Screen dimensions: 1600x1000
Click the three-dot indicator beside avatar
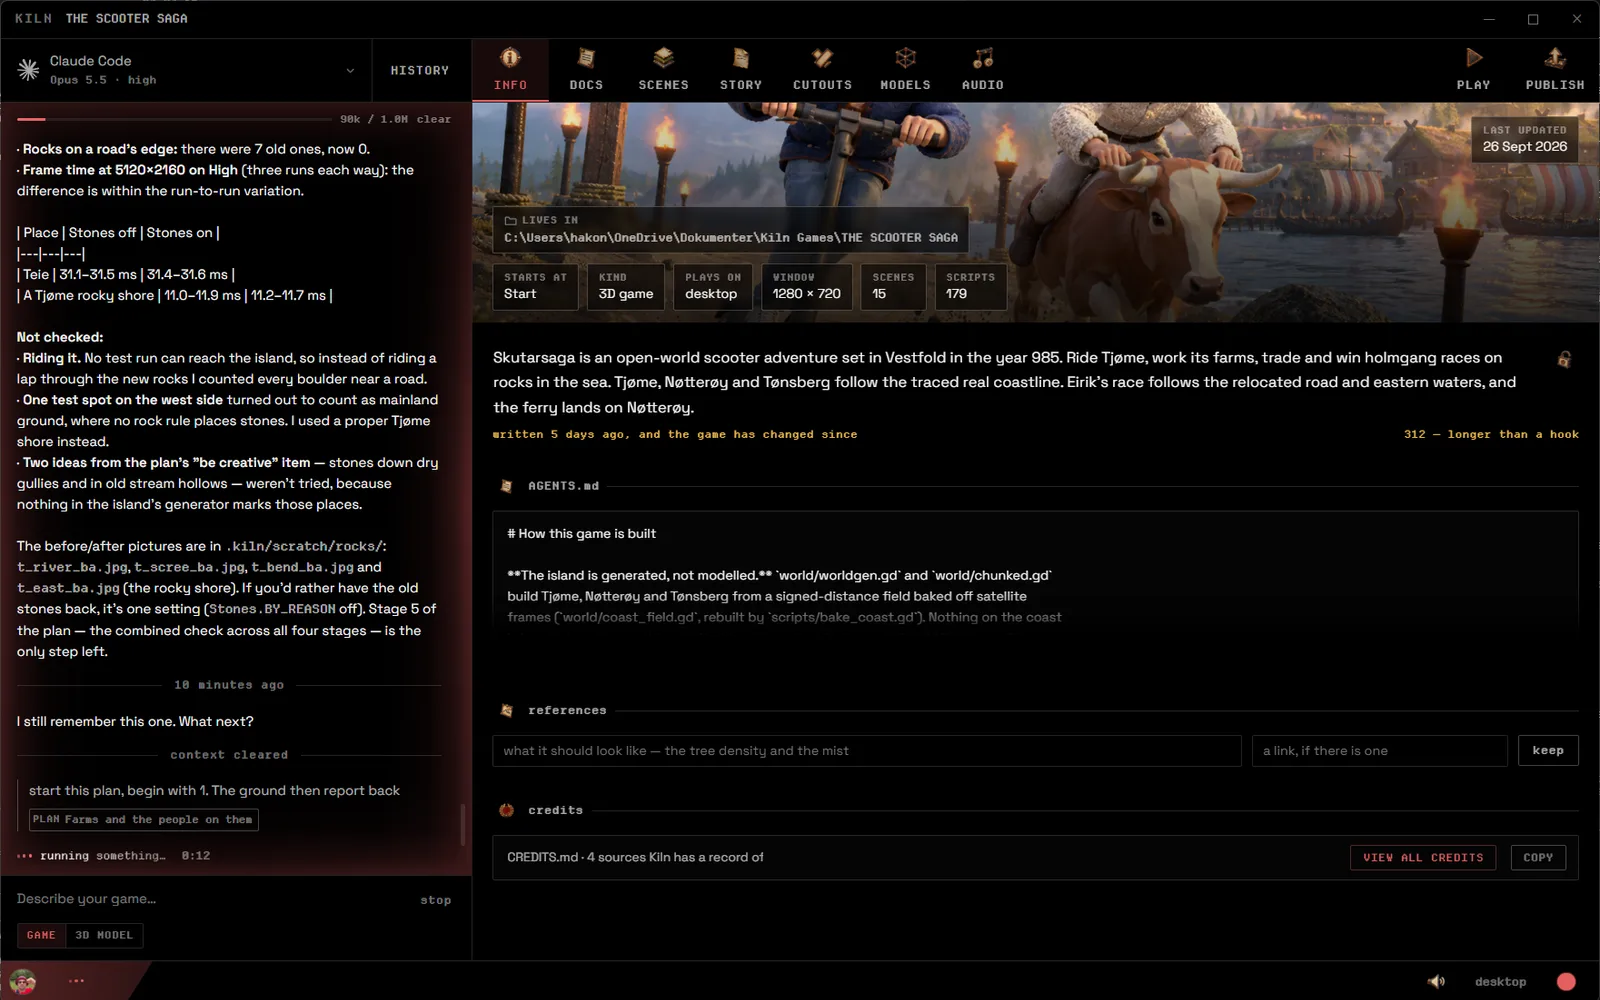click(76, 981)
